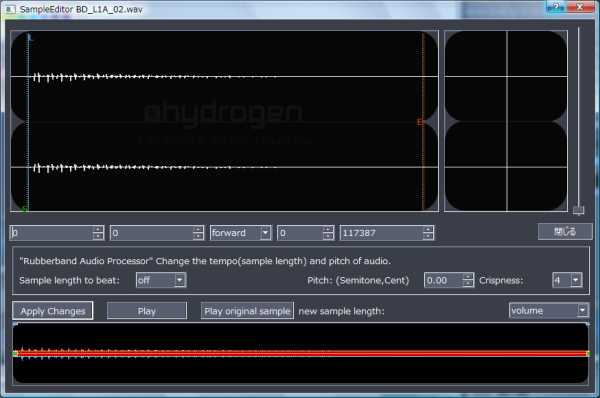Increase loop count with up arrow
The height and width of the screenshot is (398, 600).
tap(328, 229)
